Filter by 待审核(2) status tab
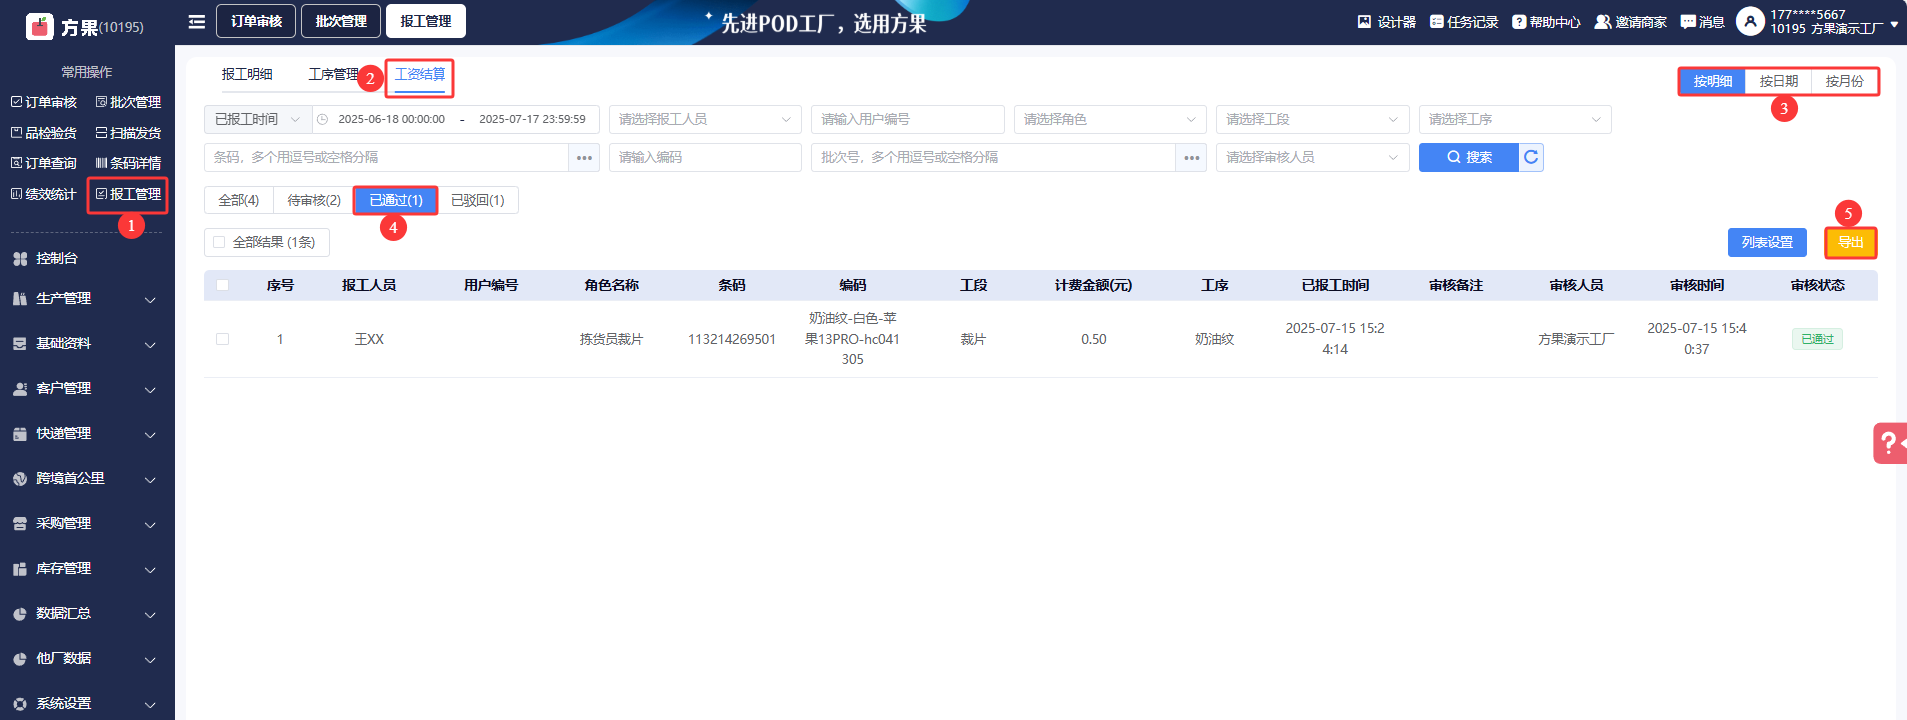This screenshot has height=720, width=1907. (x=314, y=200)
